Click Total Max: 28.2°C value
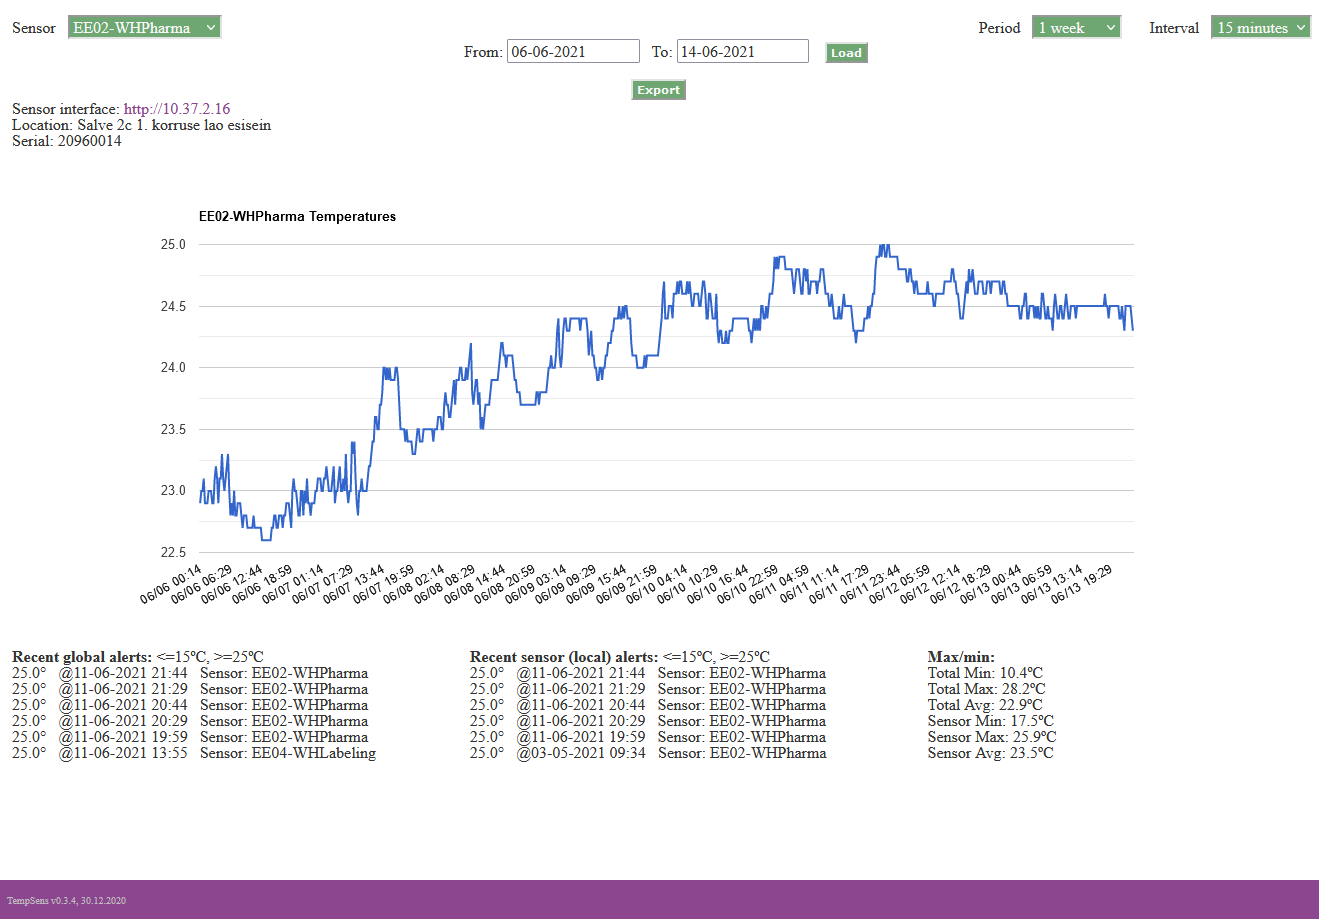The width and height of the screenshot is (1319, 919). [x=987, y=689]
